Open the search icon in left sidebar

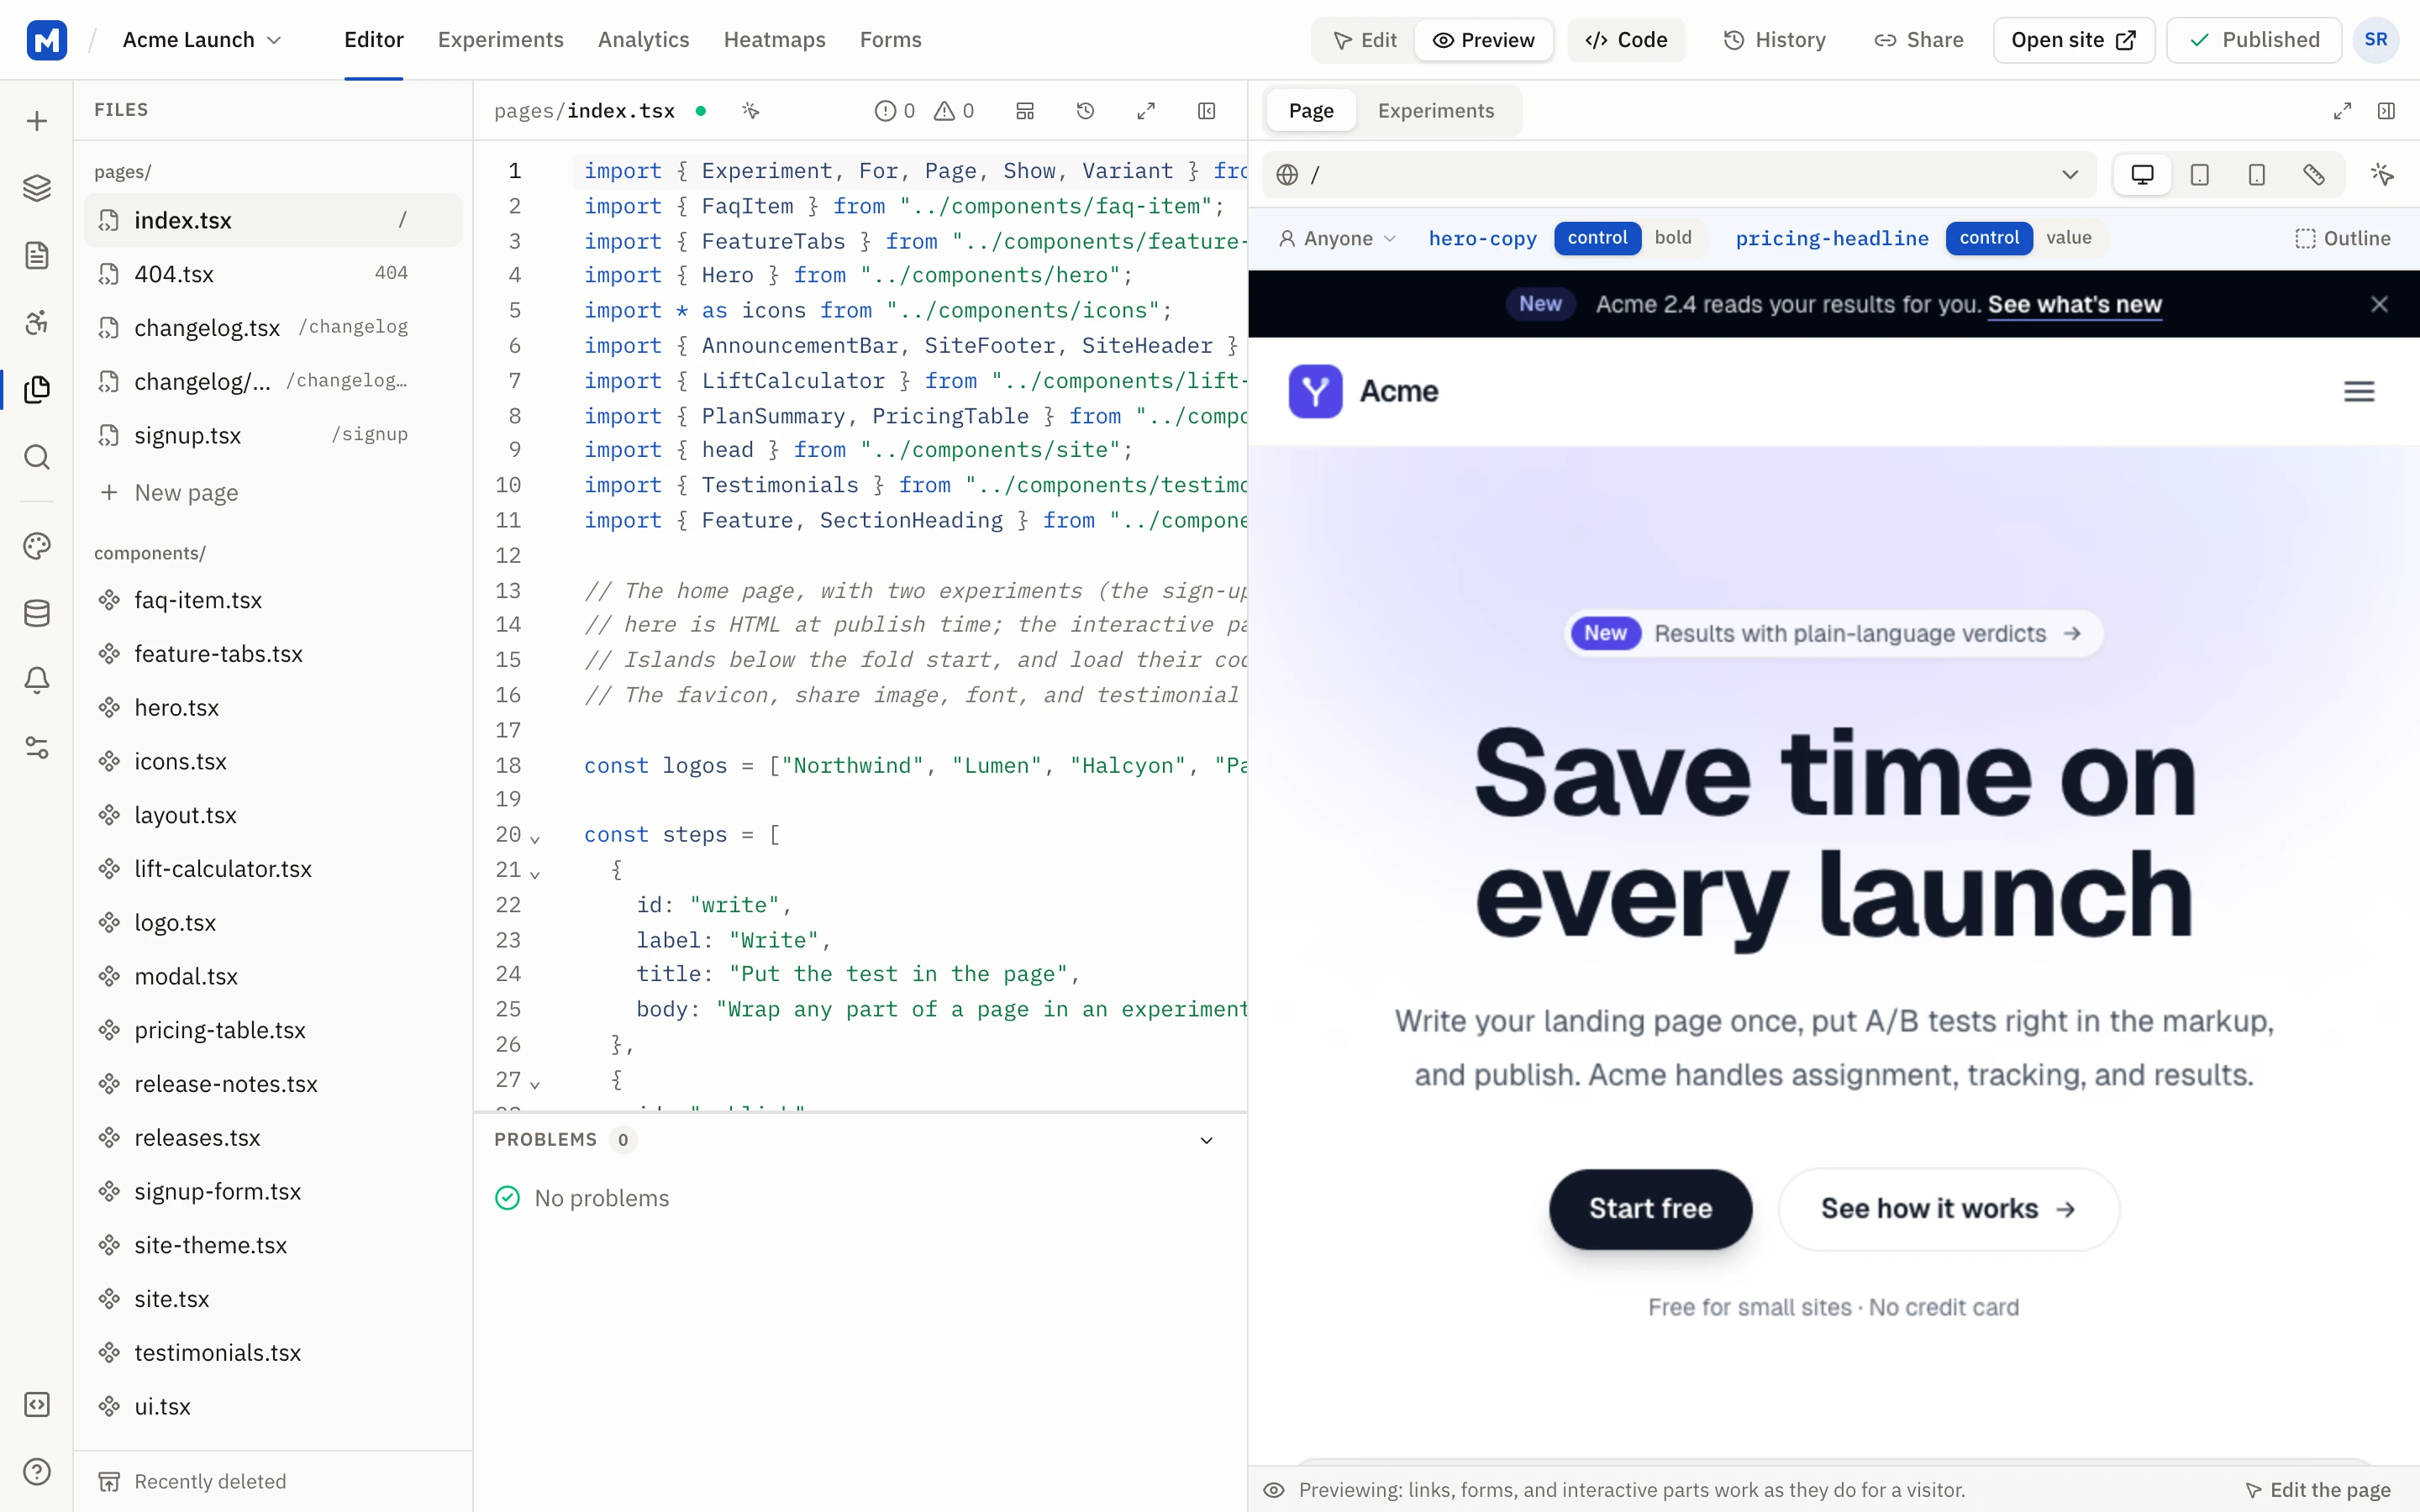click(37, 457)
